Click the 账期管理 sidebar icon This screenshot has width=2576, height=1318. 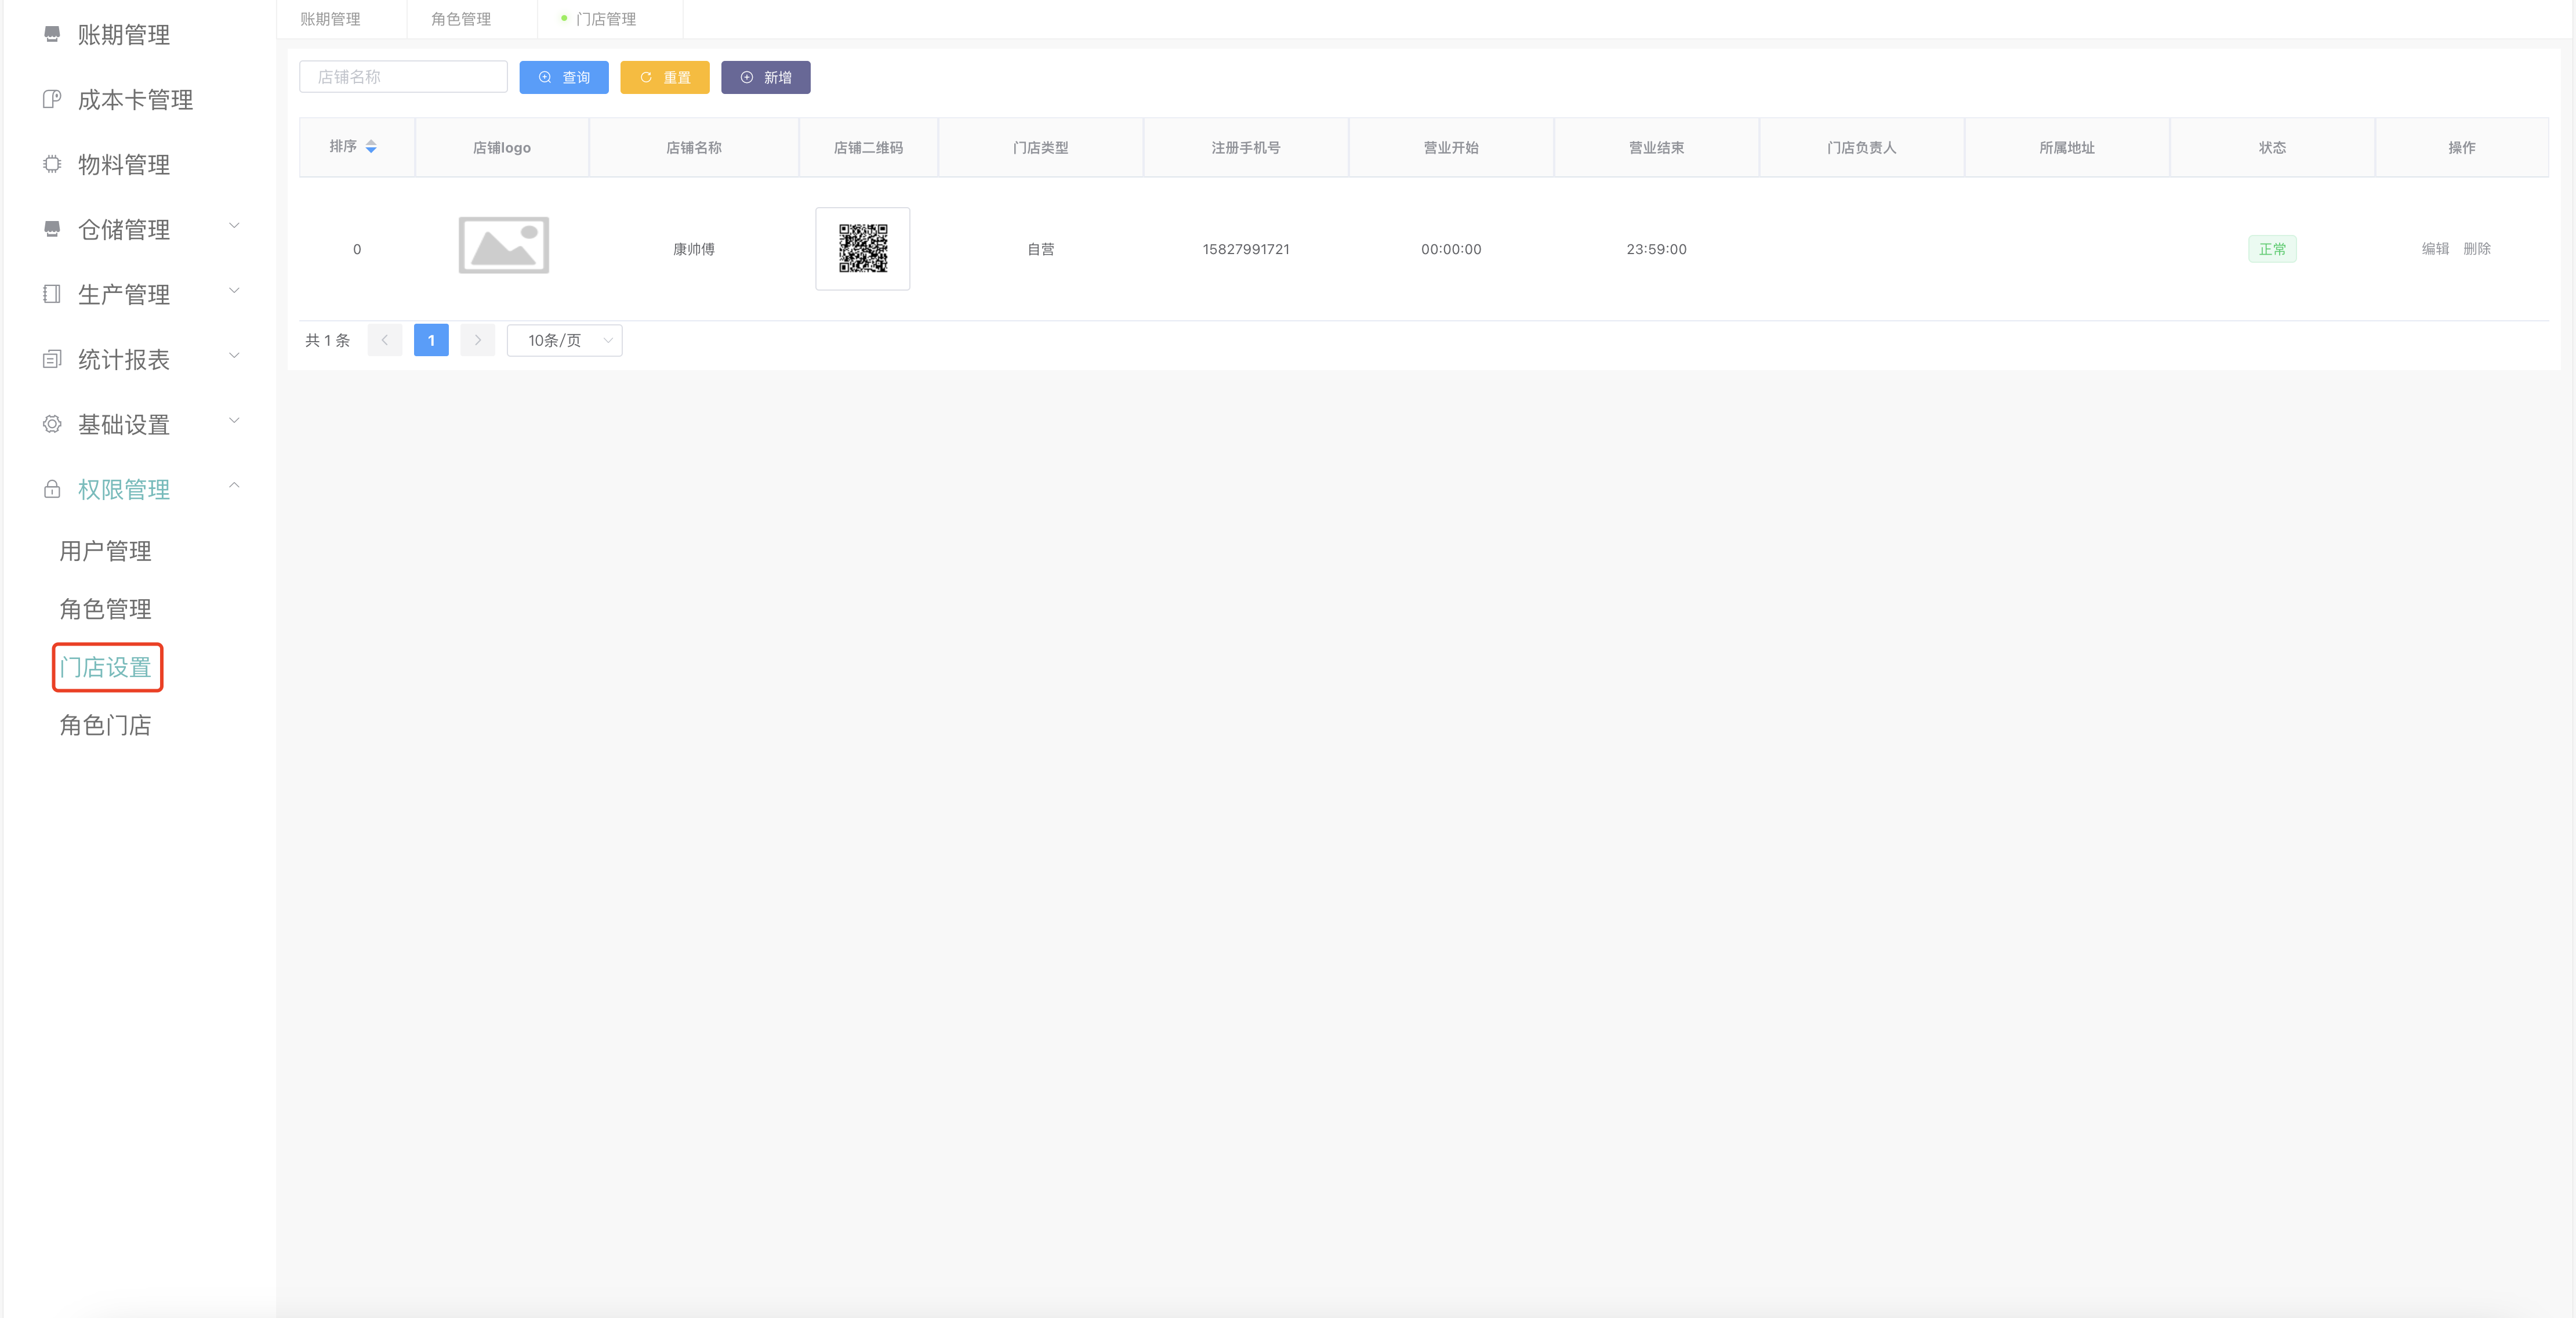point(52,34)
